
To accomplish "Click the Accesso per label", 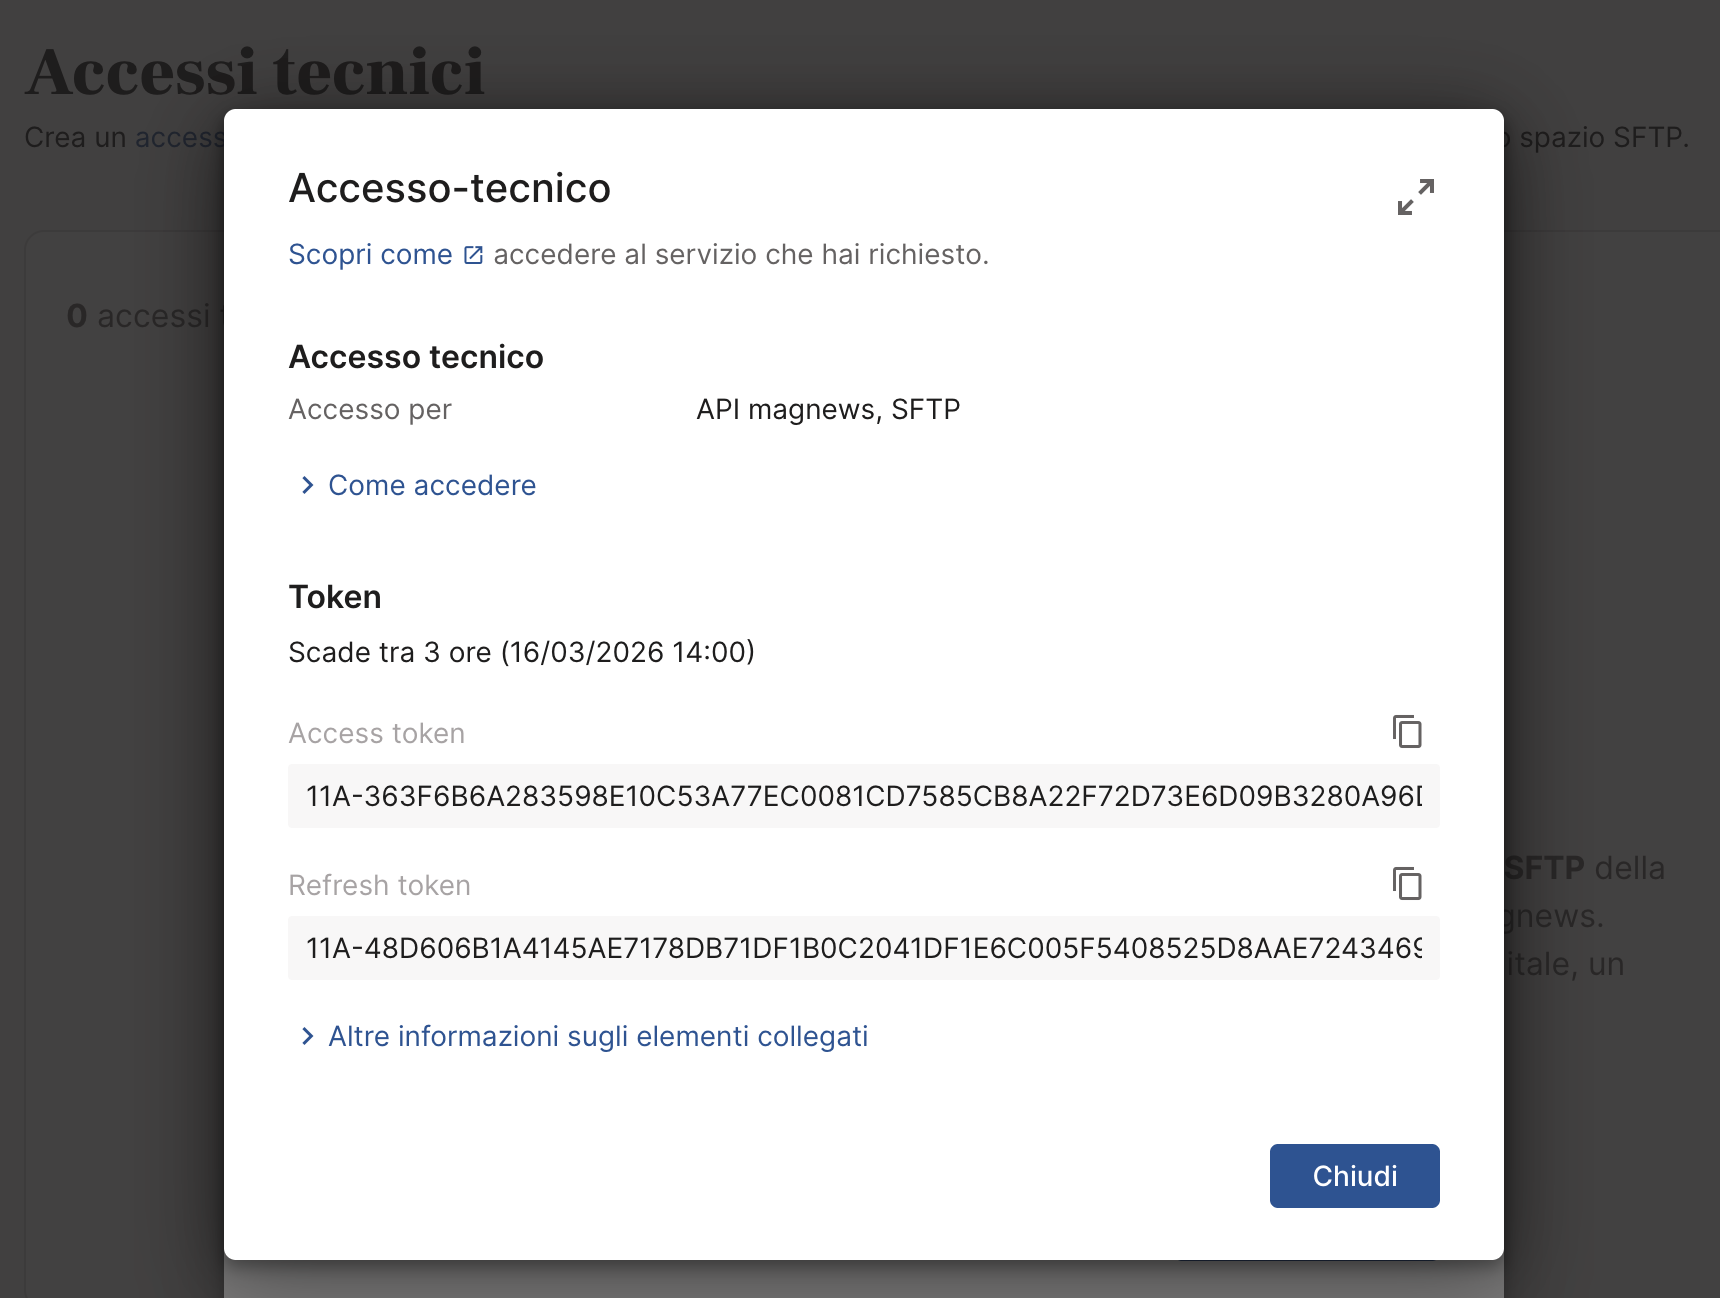I will 370,410.
